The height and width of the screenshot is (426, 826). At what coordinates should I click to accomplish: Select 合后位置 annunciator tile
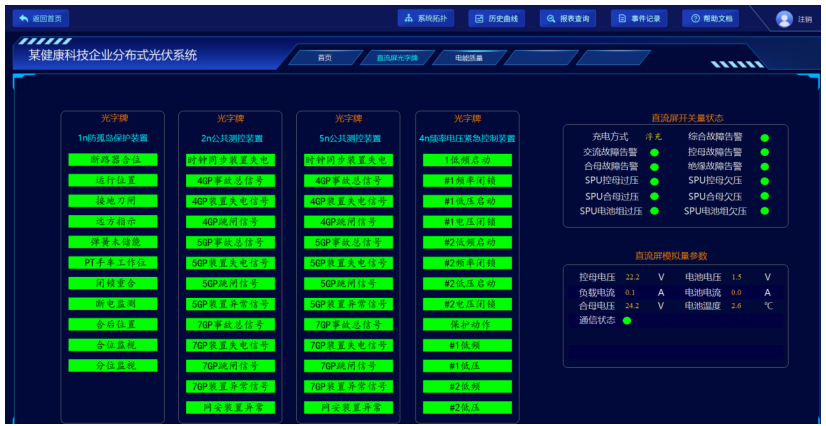click(113, 324)
